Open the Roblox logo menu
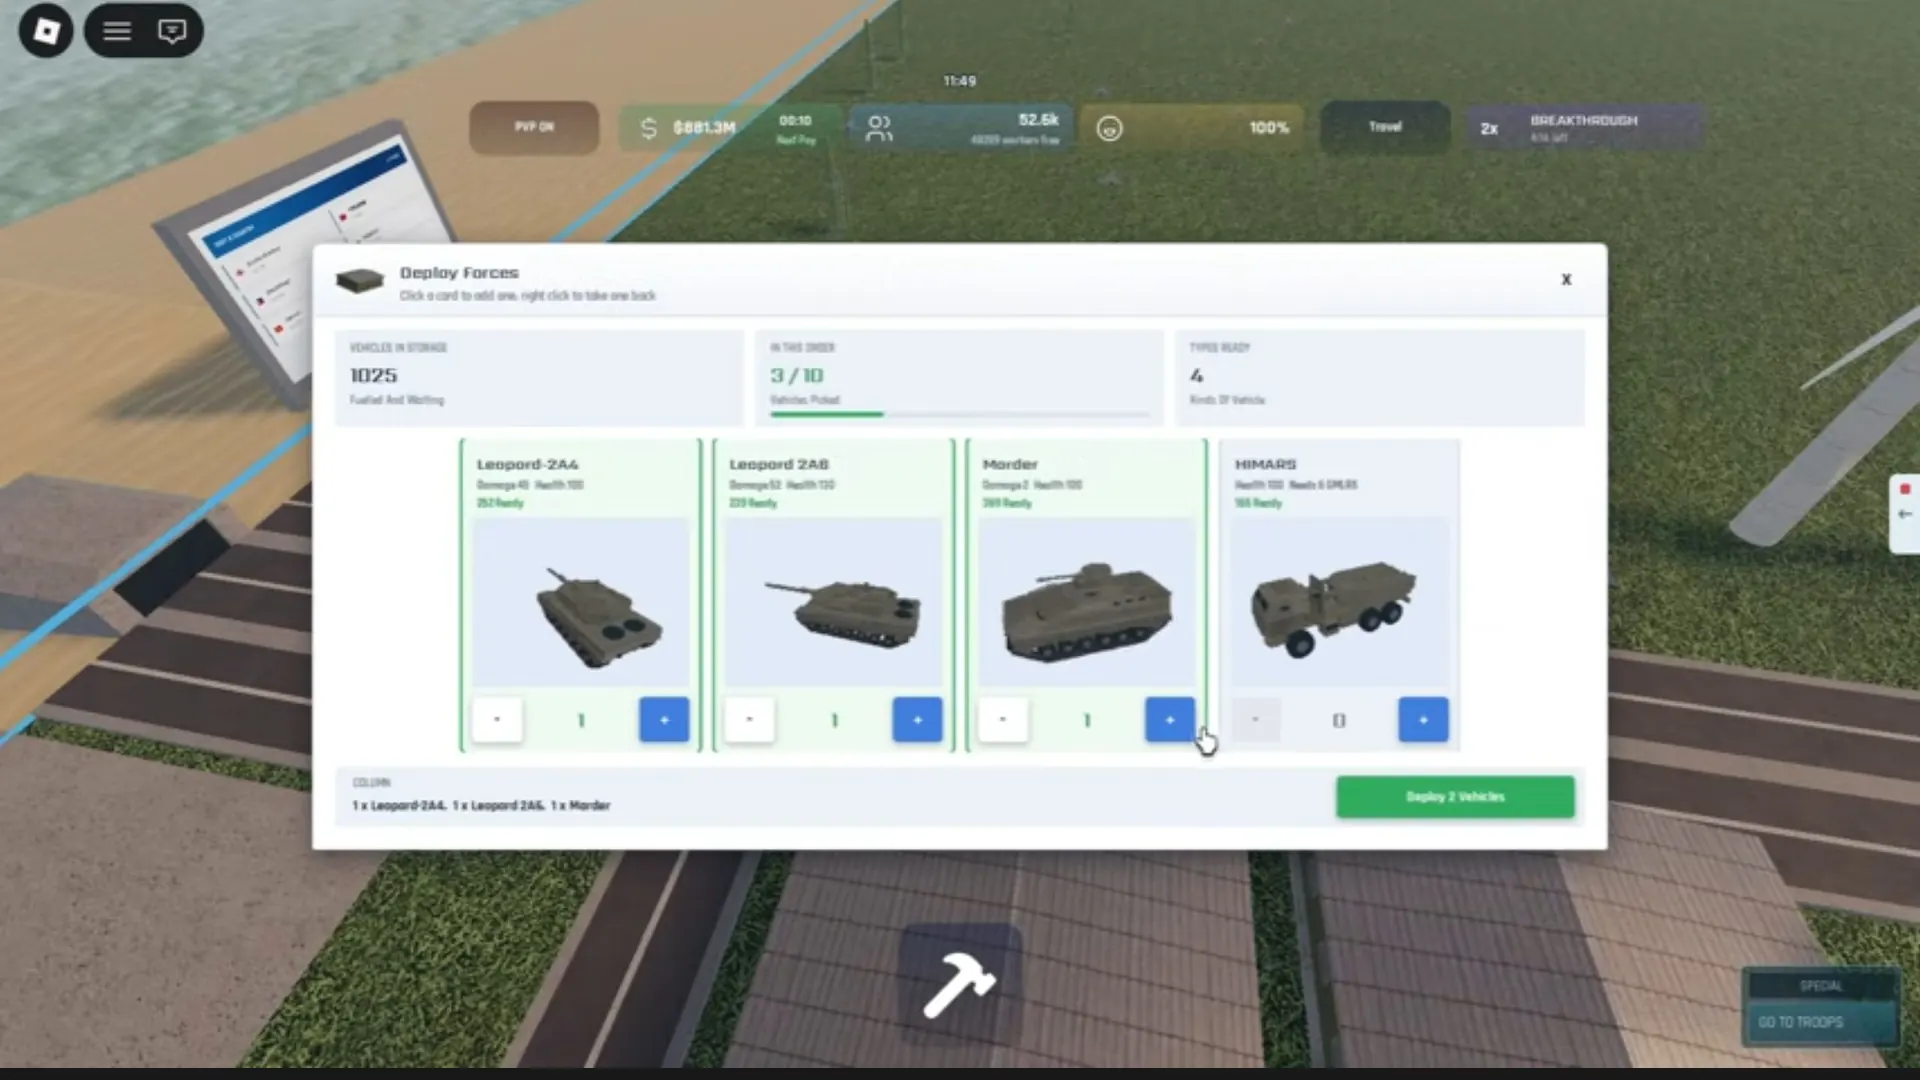Viewport: 1920px width, 1080px height. pos(46,30)
